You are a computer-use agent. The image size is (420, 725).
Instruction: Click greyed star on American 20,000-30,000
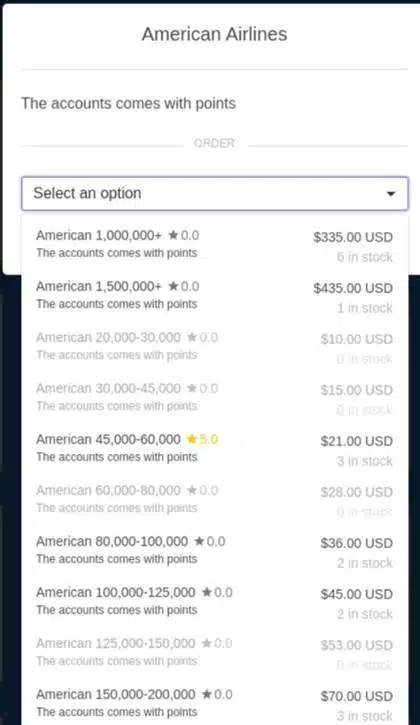pyautogui.click(x=191, y=338)
